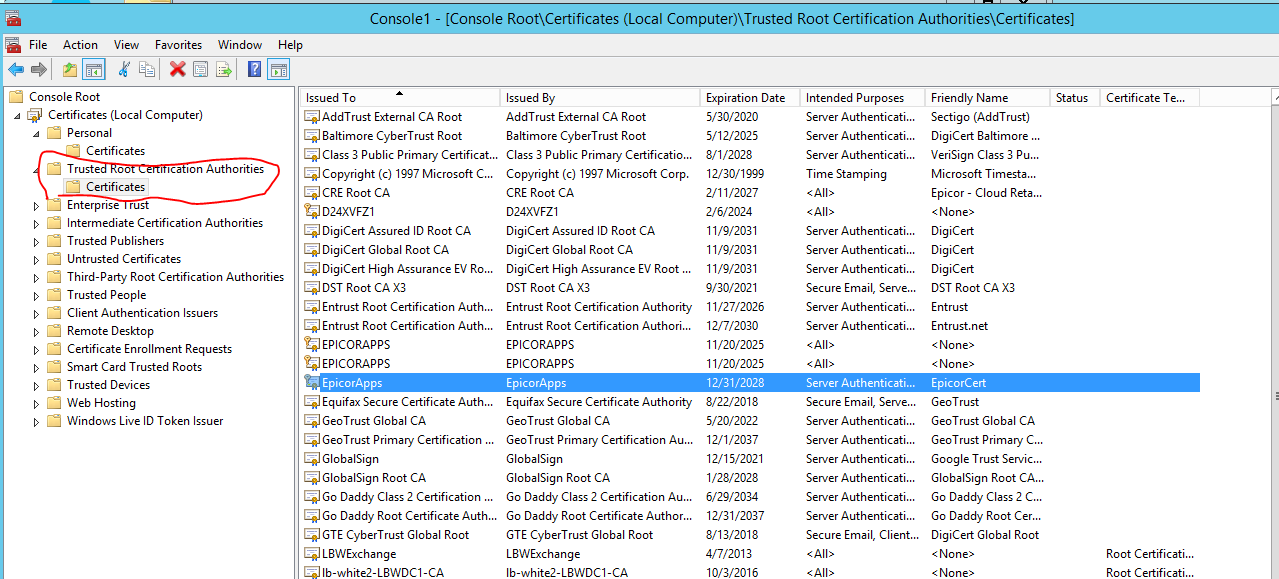The image size is (1279, 579).
Task: Select the DST Root CA X3 certificate
Action: coord(364,288)
